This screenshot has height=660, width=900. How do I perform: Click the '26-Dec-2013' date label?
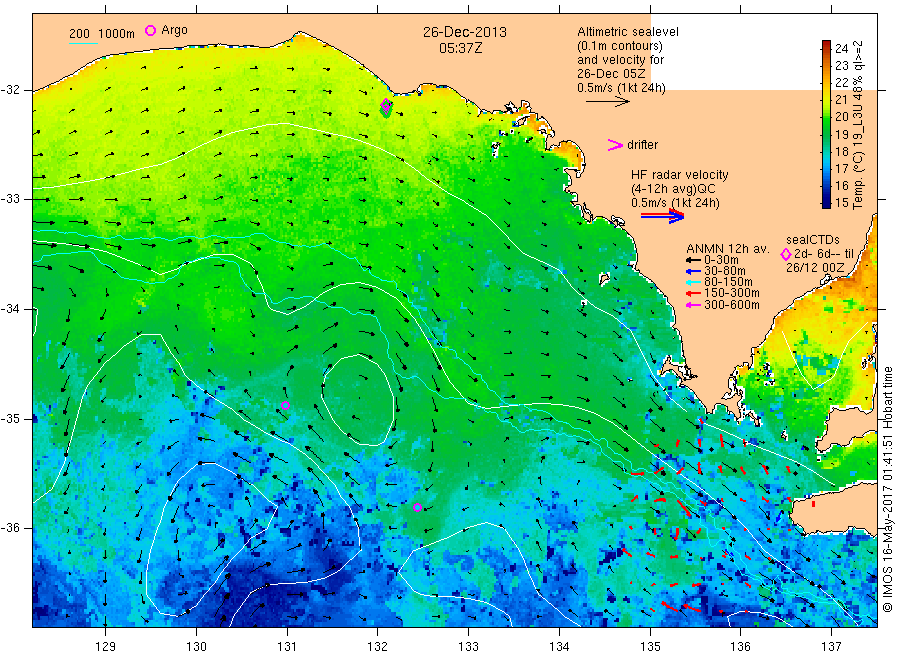[465, 32]
